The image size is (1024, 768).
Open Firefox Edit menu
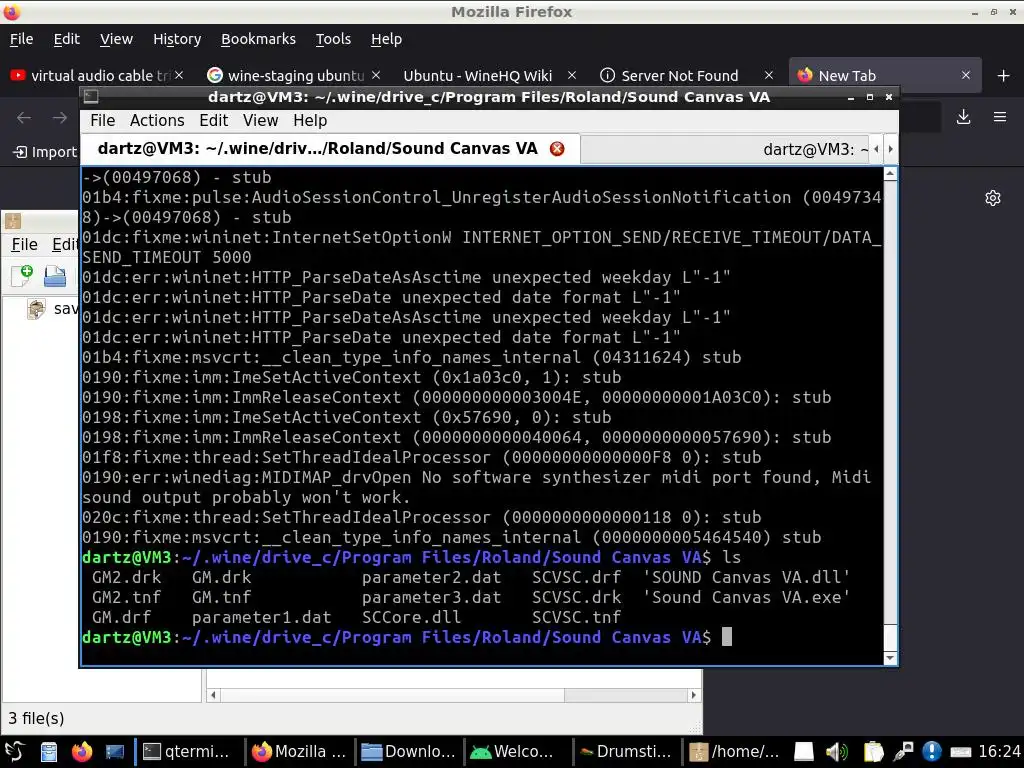pyautogui.click(x=67, y=39)
